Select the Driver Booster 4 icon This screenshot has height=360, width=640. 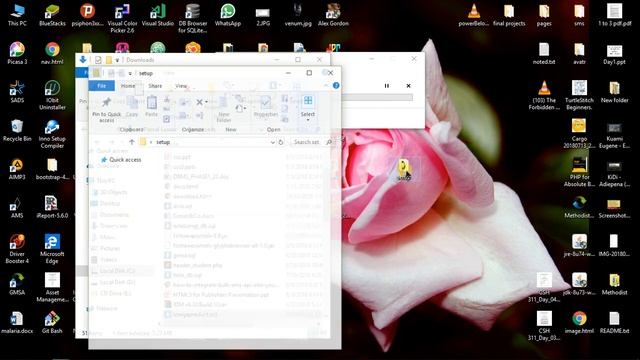pyautogui.click(x=17, y=249)
